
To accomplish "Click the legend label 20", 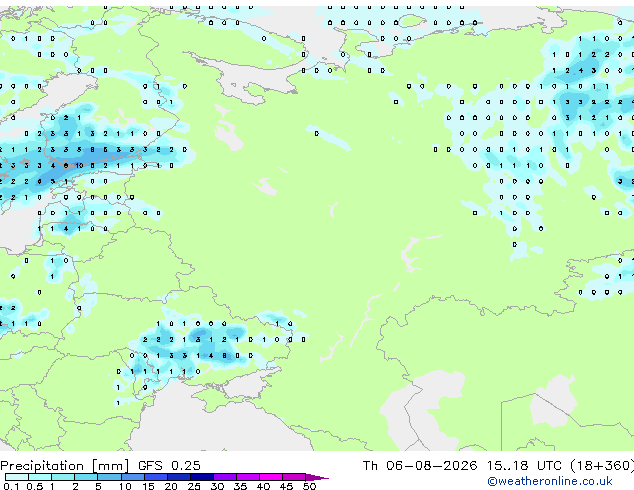I will tap(171, 486).
